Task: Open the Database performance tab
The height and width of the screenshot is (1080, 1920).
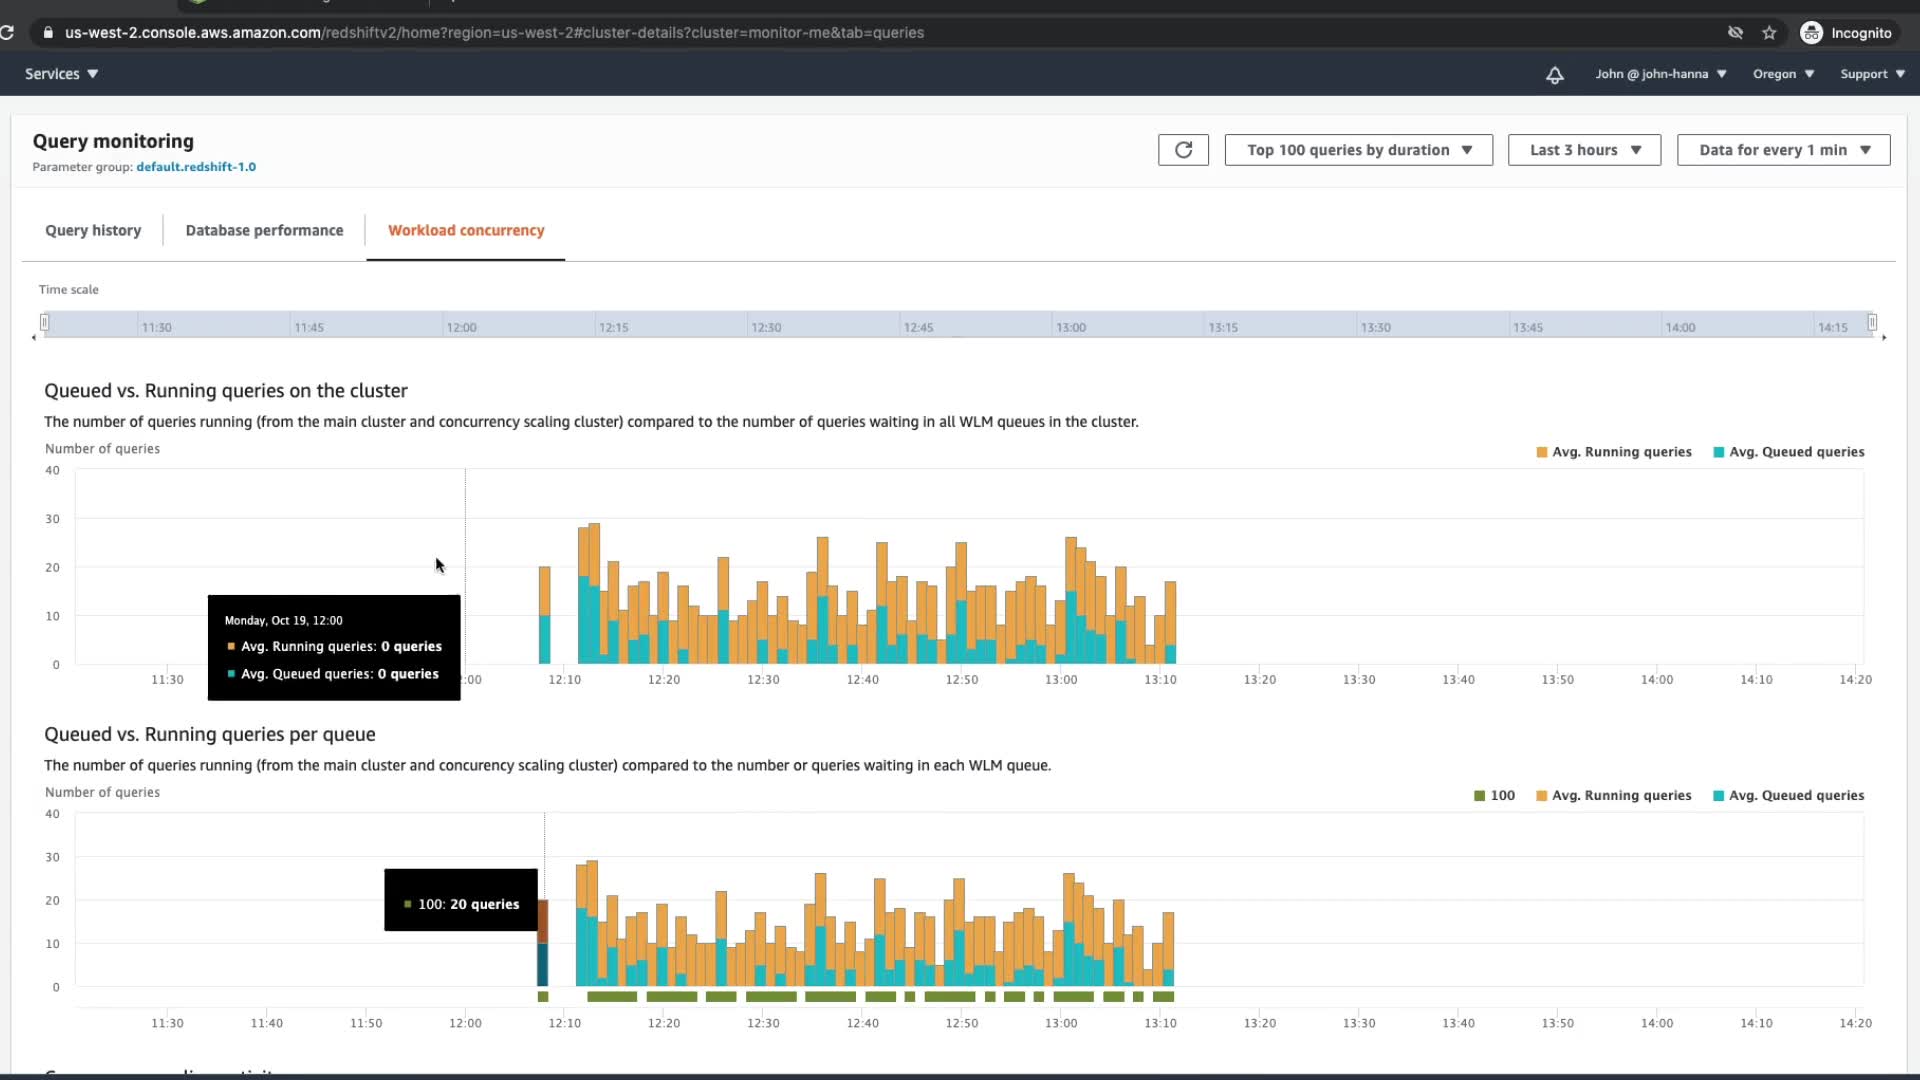Action: pyautogui.click(x=264, y=231)
